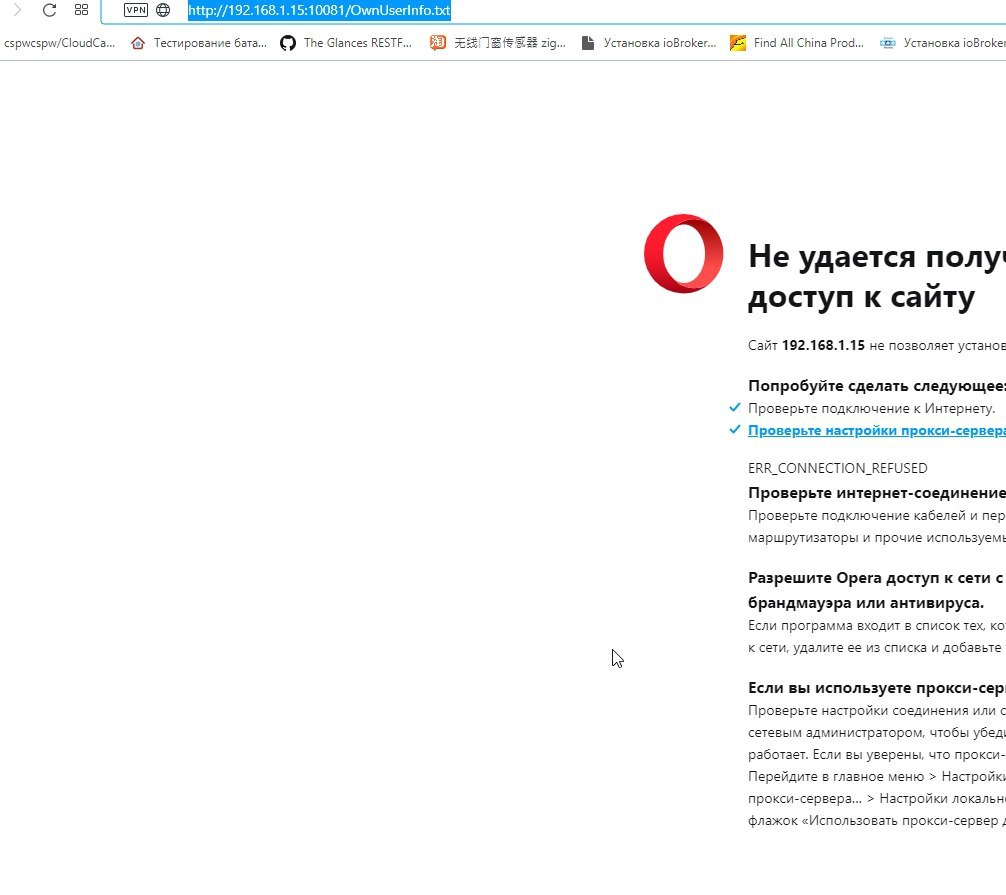Click the document icon before Установка ioBroker

pyautogui.click(x=588, y=43)
